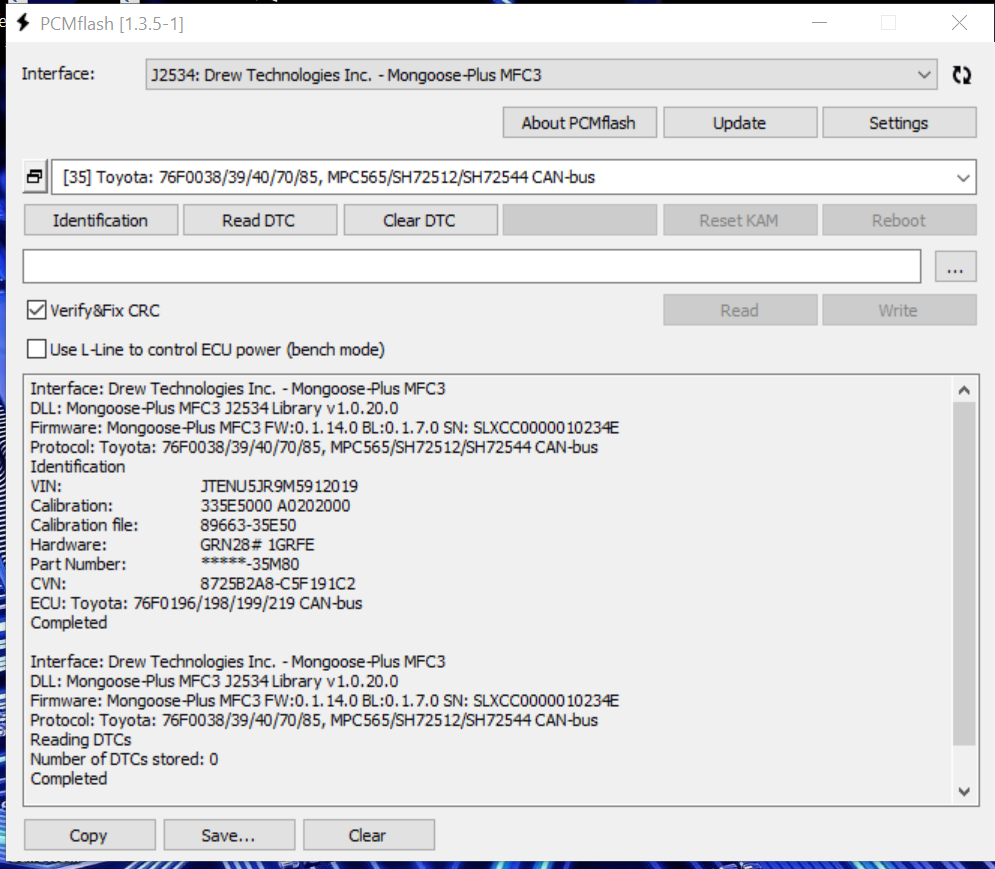Screen dimensions: 995x869
Task: Click the PCMflash lightning bolt title icon
Action: (x=23, y=23)
